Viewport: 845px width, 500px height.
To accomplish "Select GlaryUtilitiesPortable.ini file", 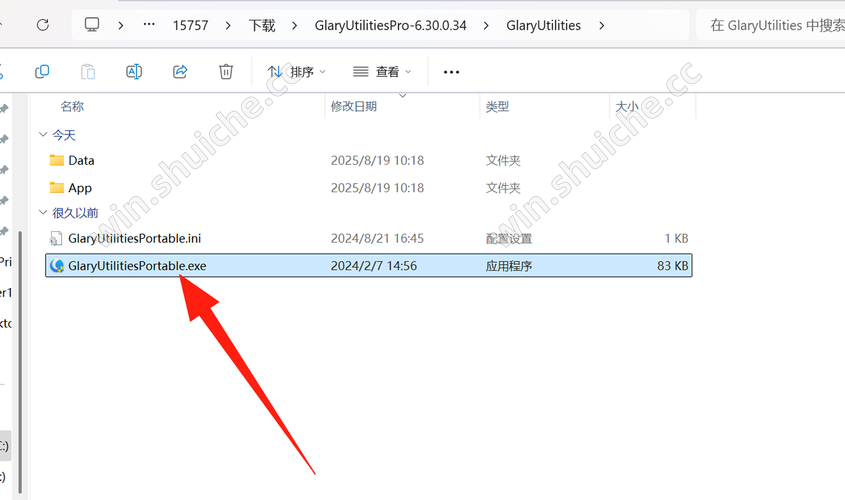I will click(x=135, y=238).
